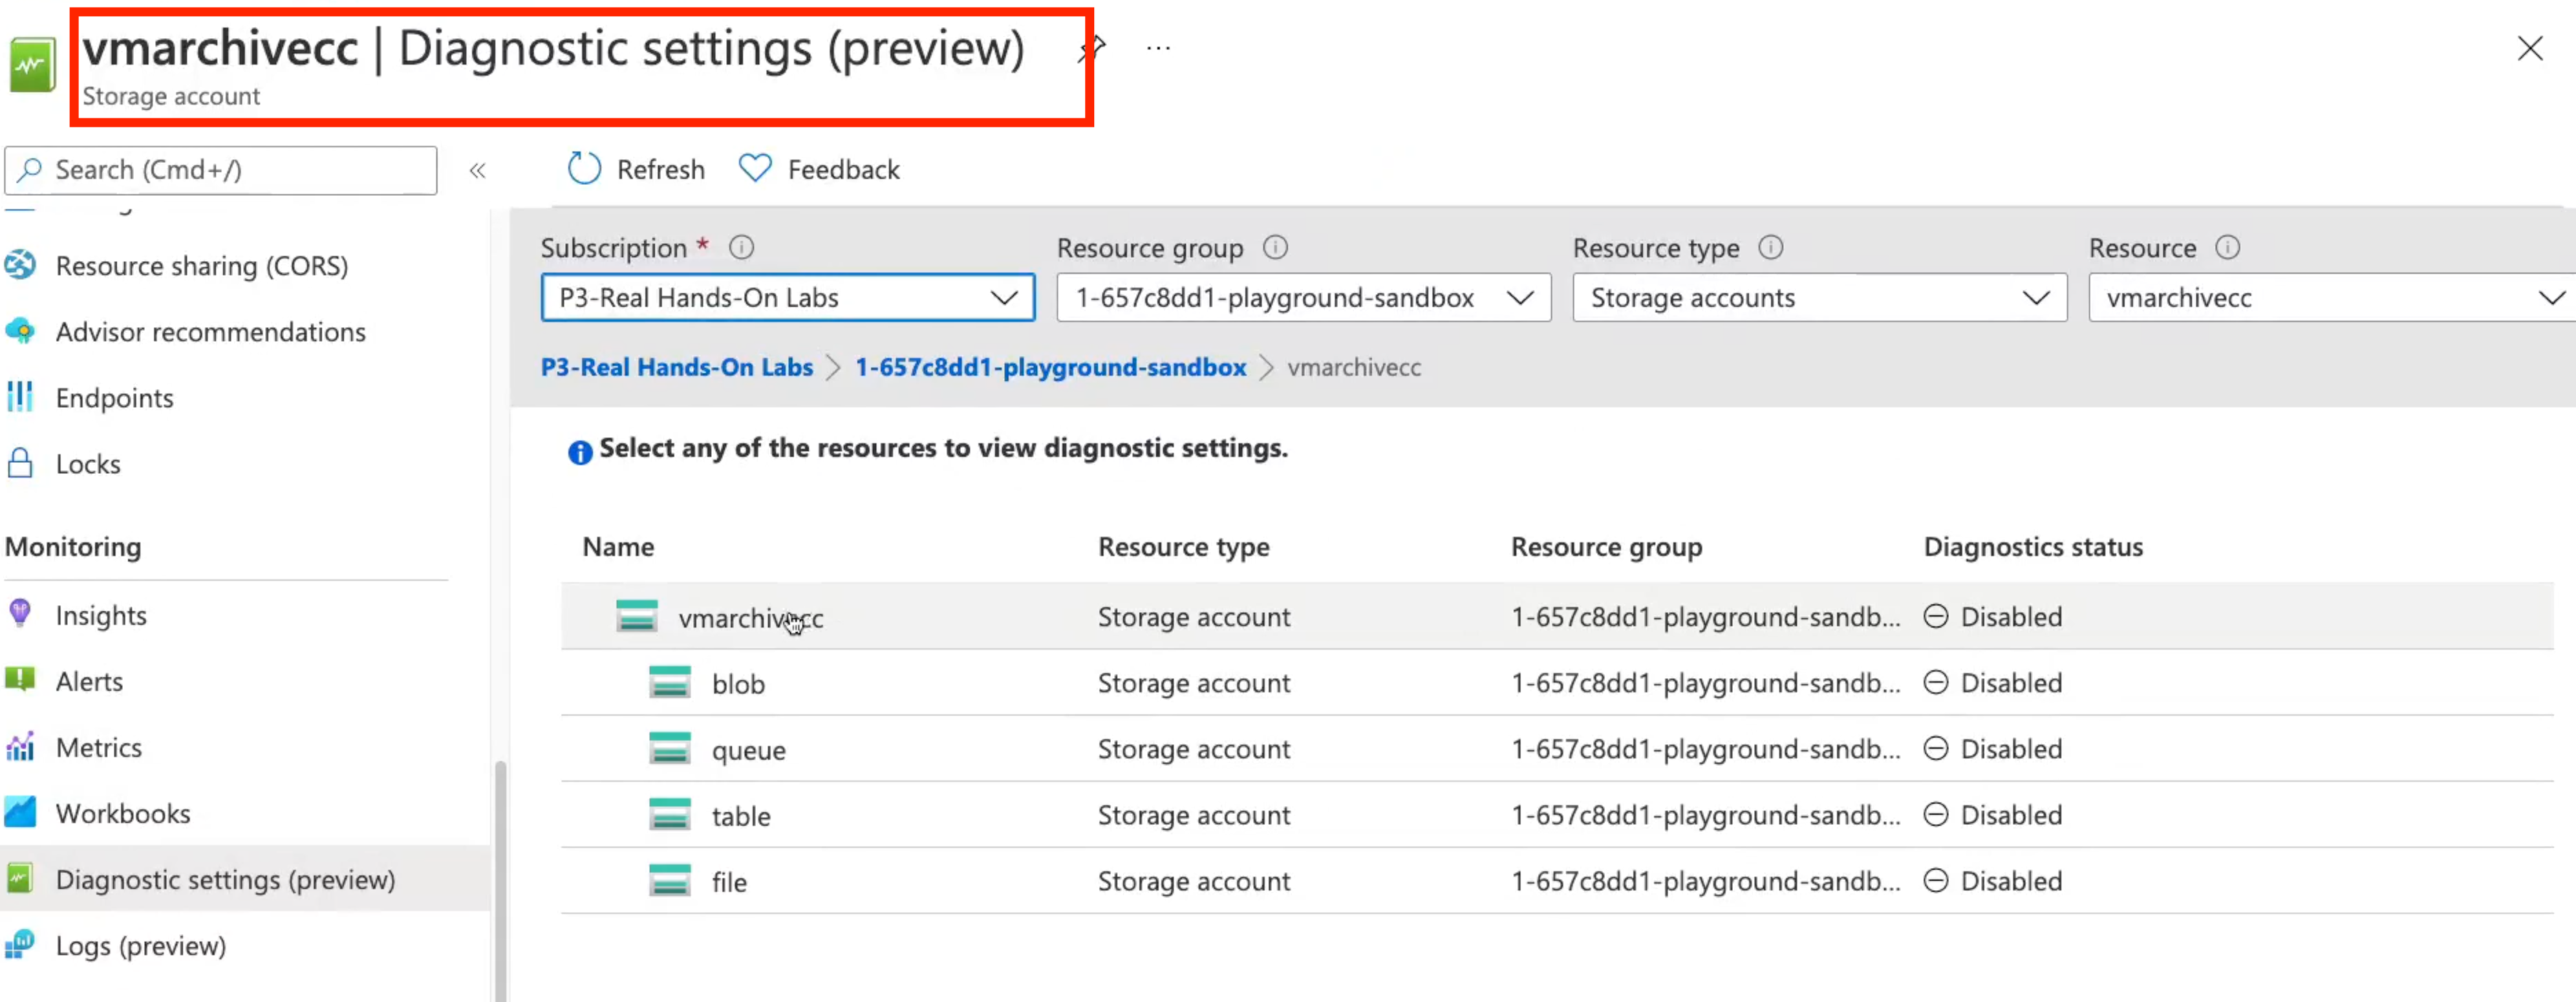The image size is (2576, 1002).
Task: Click the sidebar vertical scrollbar
Action: (501, 880)
